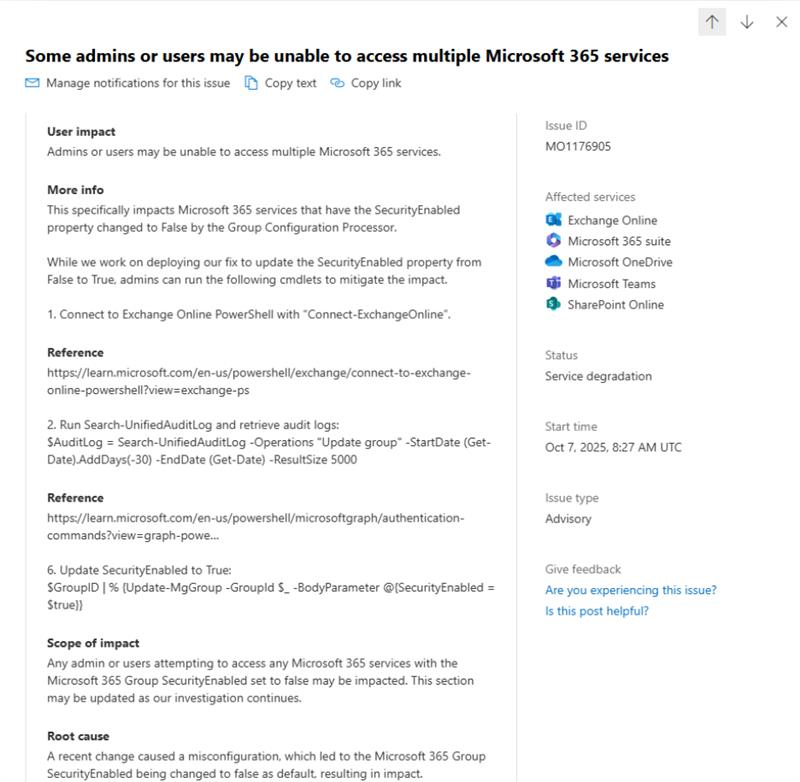Select the start time Oct 7, 2025 value
The width and height of the screenshot is (800, 782).
(x=613, y=447)
